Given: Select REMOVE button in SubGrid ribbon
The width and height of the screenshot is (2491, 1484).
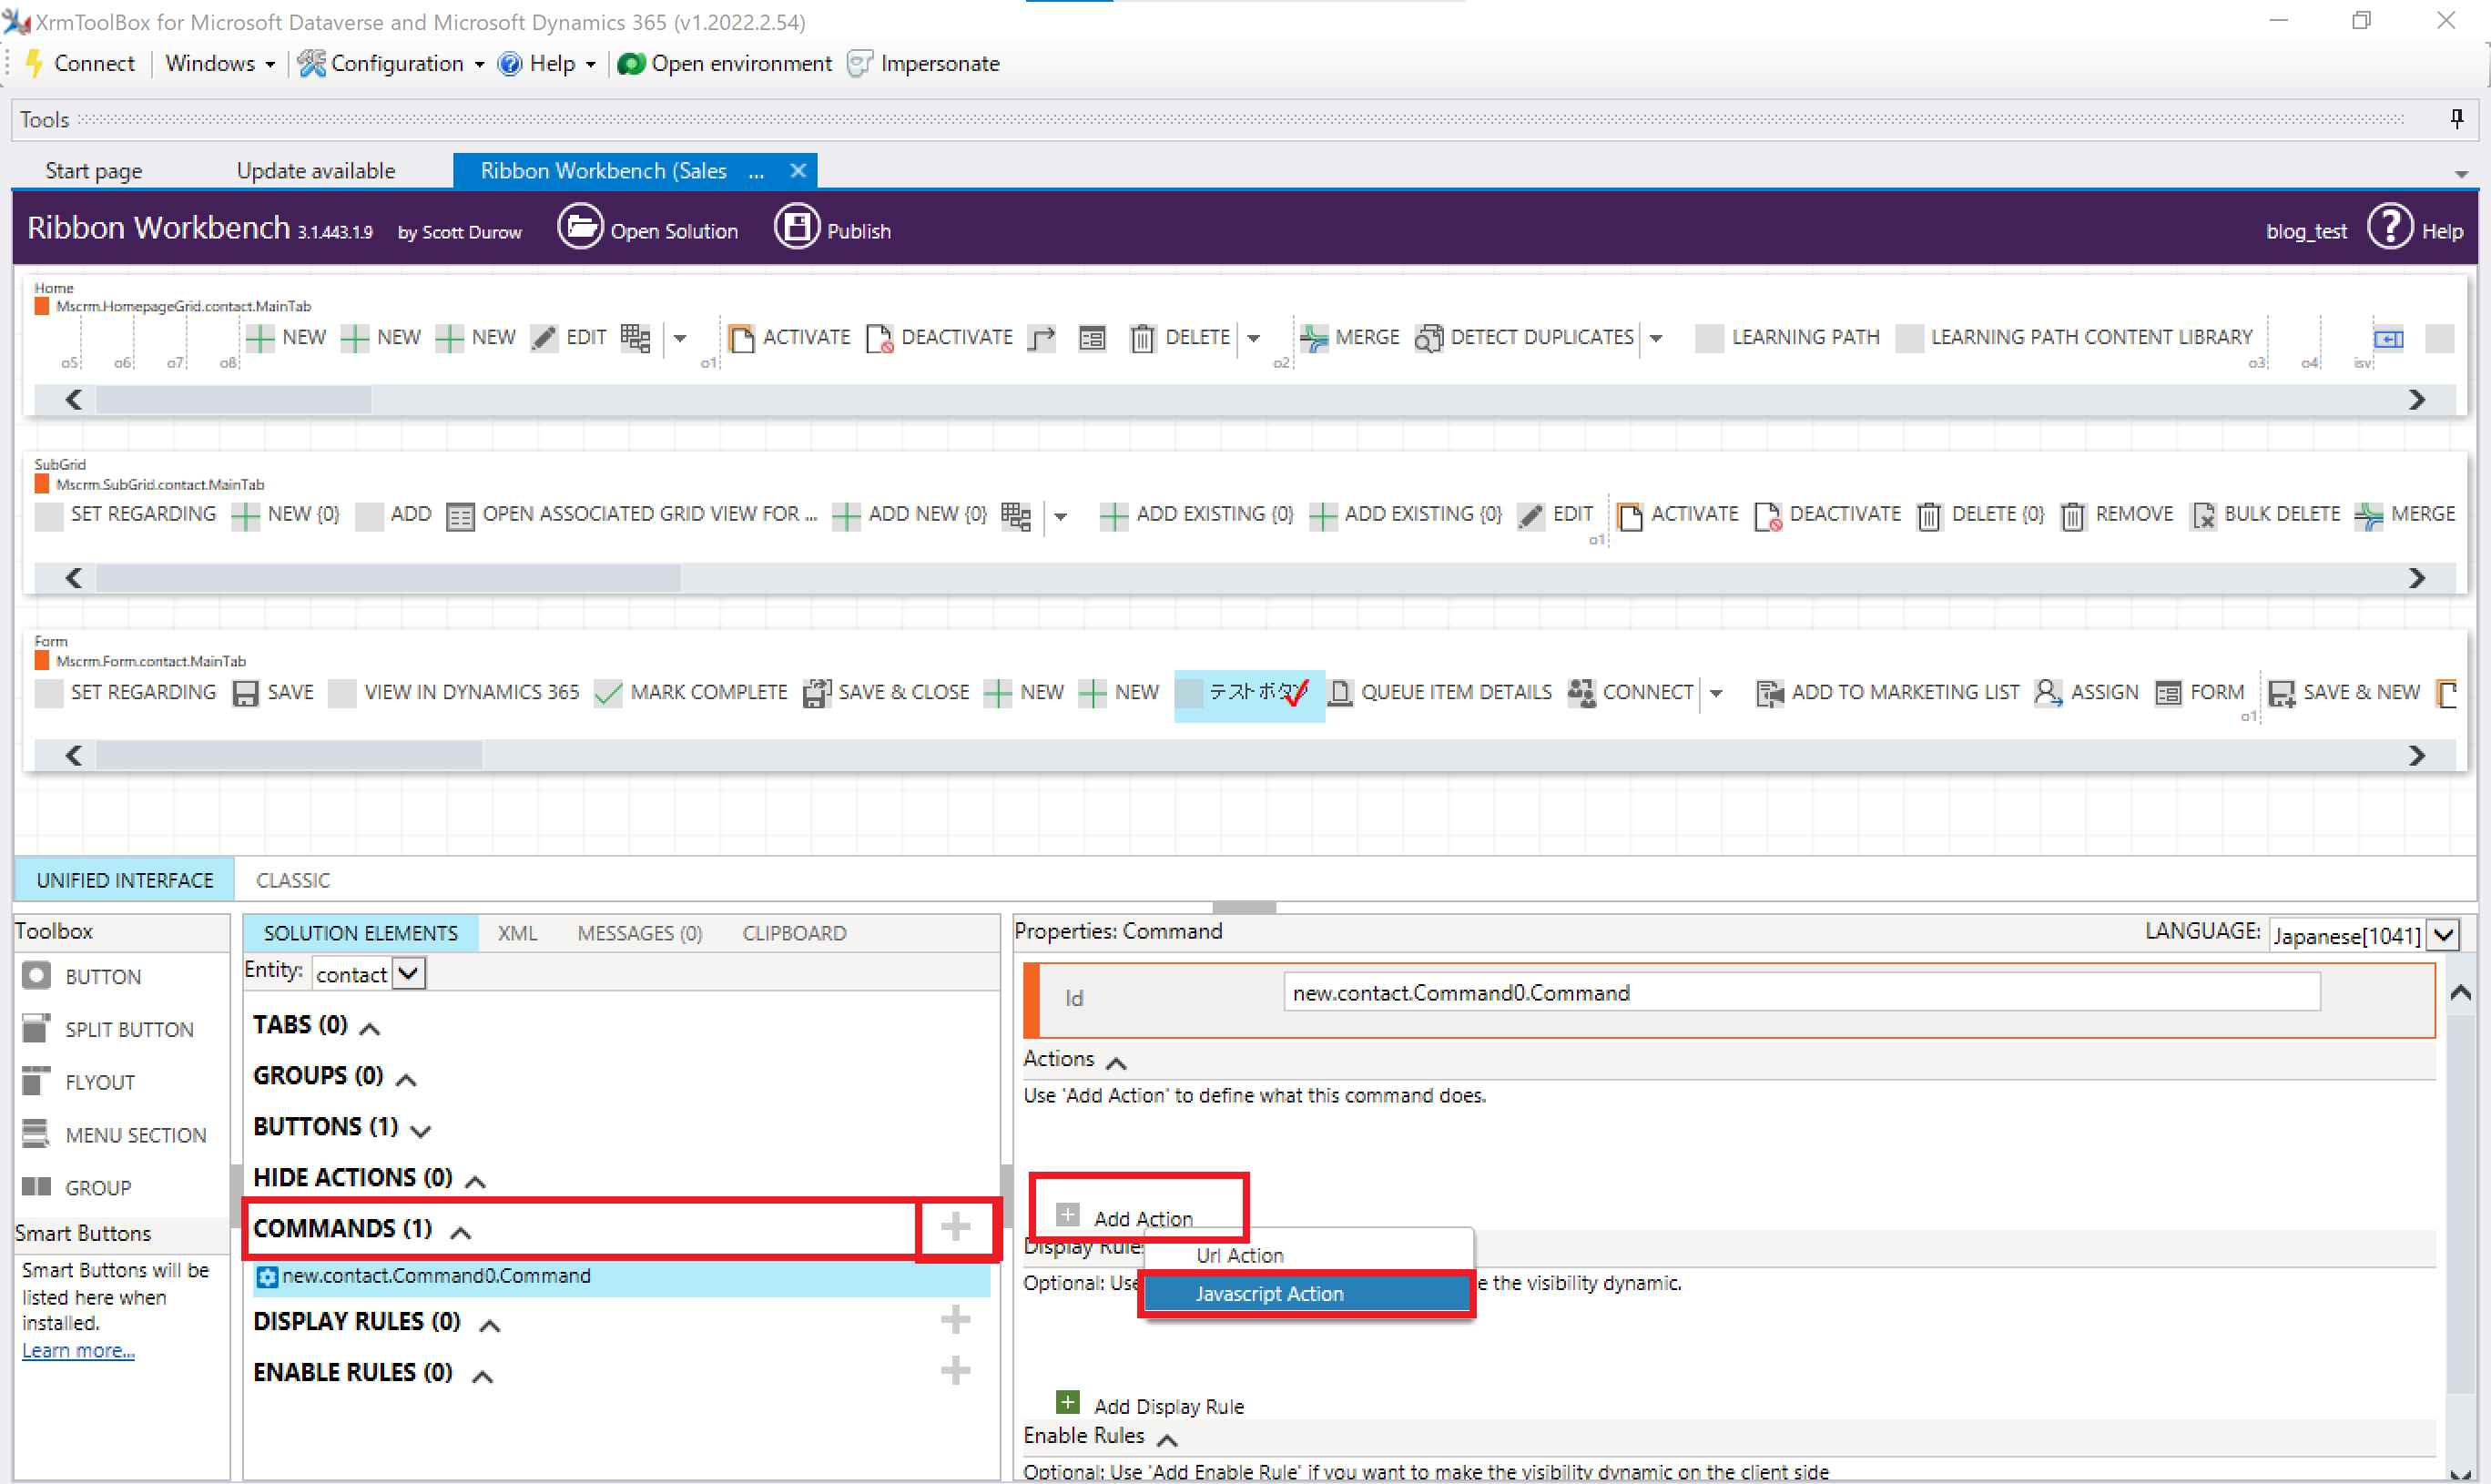Looking at the screenshot, I should [x=2116, y=515].
